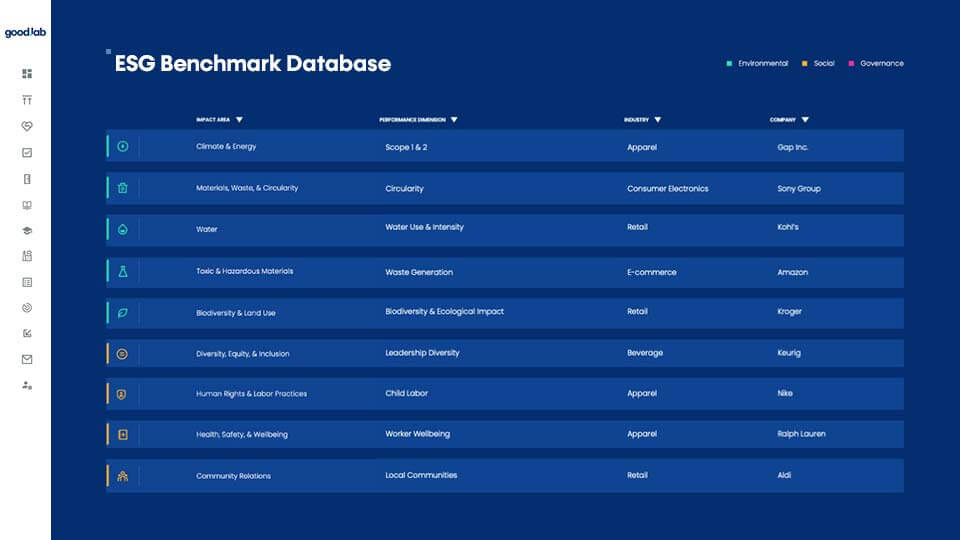Click the Scope 1 & 2 cell
The image size is (960, 540).
(x=406, y=147)
